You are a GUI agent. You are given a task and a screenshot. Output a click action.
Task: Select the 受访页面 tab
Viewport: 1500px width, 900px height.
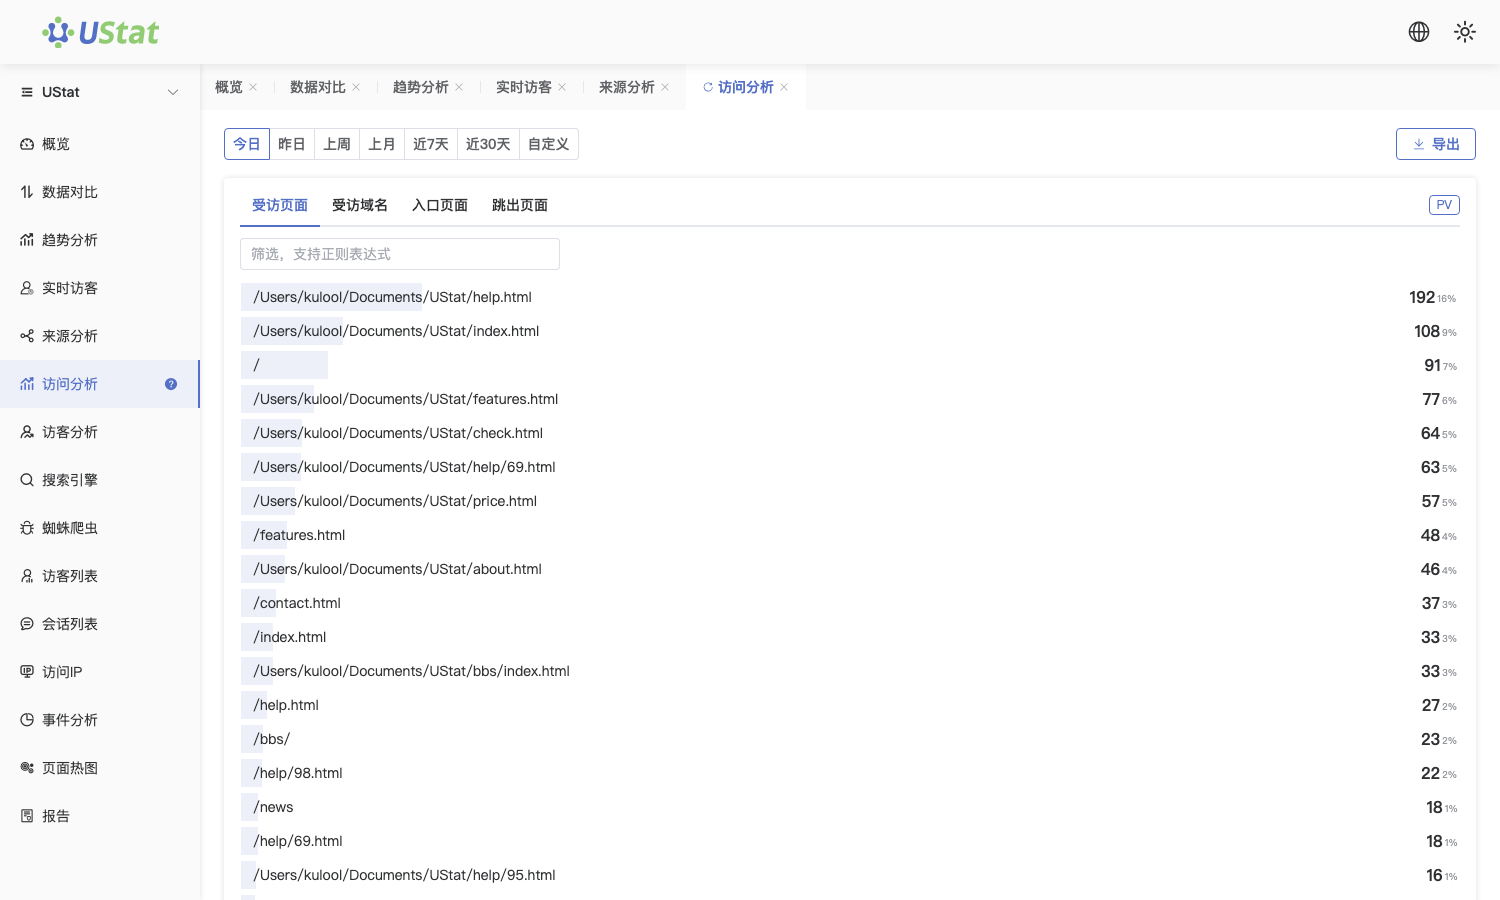pyautogui.click(x=280, y=205)
